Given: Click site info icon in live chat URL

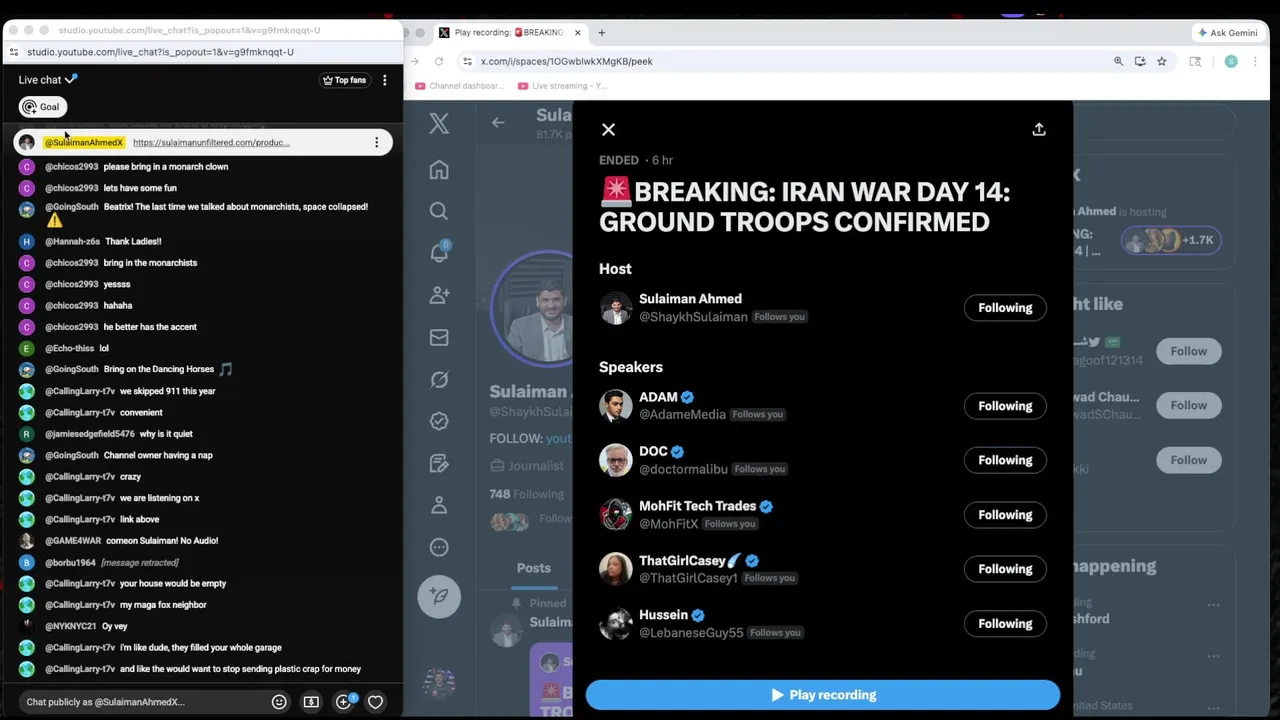Looking at the screenshot, I should 13,52.
